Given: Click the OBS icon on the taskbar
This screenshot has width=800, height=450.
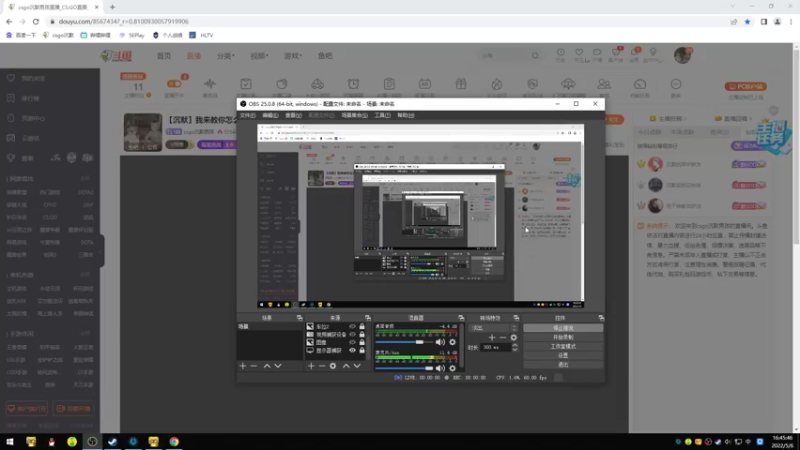Looking at the screenshot, I should (x=92, y=441).
